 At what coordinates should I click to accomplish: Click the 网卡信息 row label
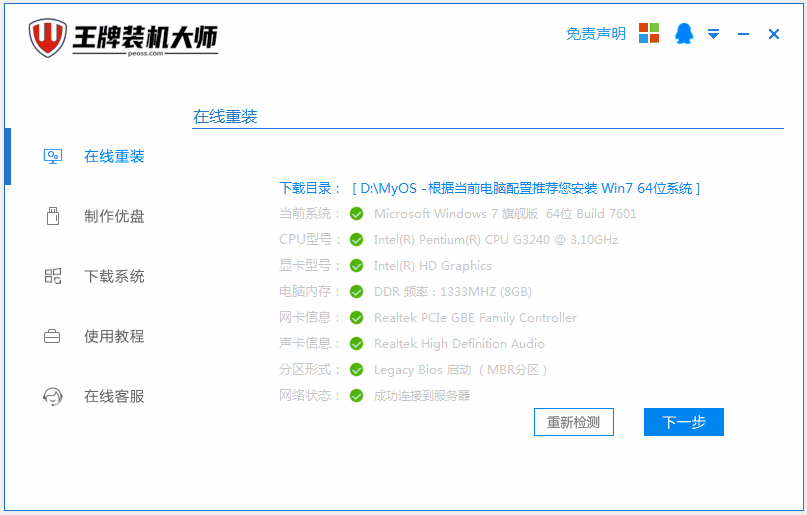click(309, 317)
